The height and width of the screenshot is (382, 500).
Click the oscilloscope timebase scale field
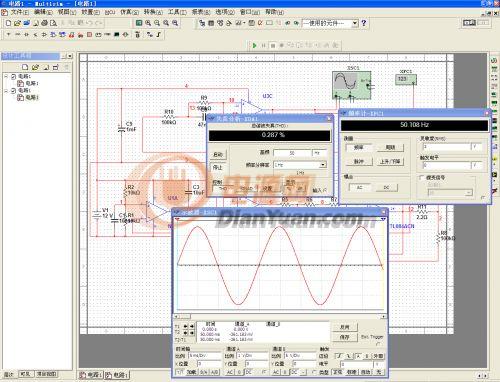point(204,356)
